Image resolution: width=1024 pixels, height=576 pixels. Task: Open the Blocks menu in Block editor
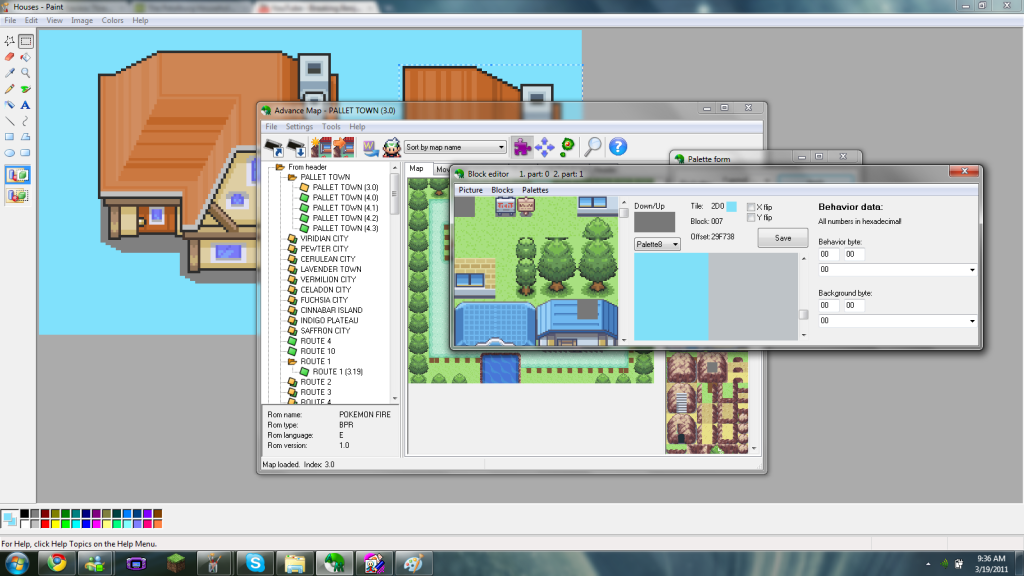click(x=502, y=190)
